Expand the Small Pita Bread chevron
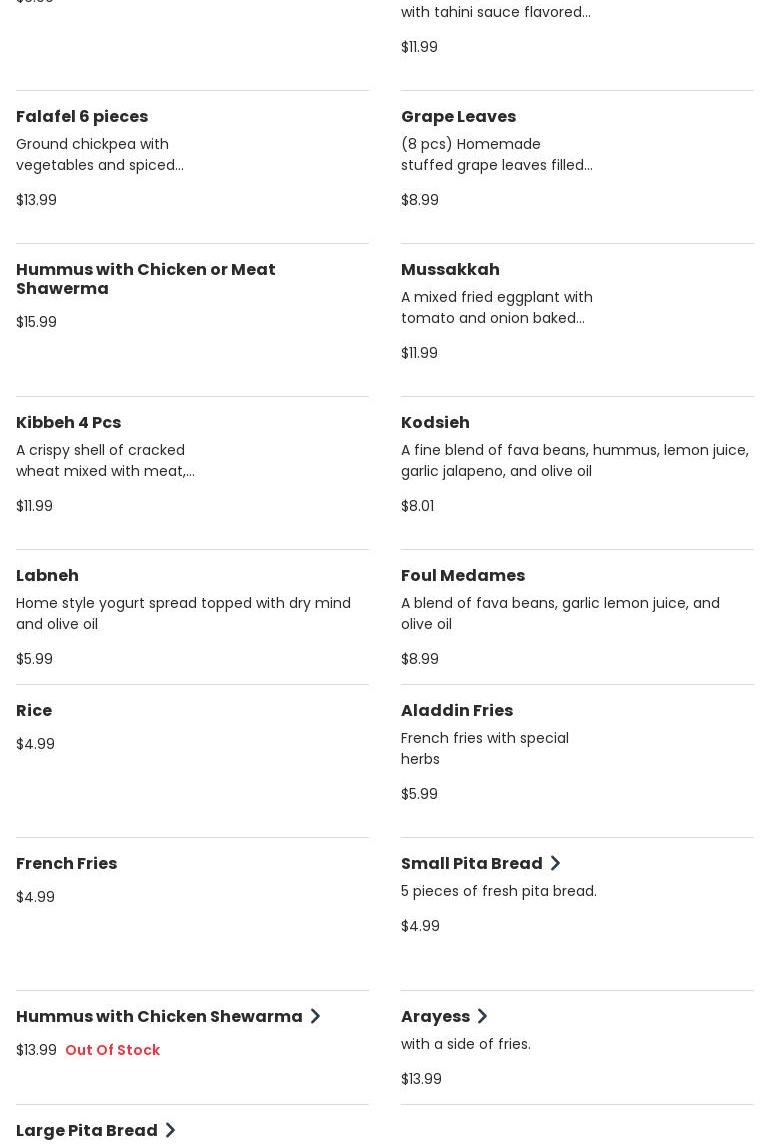The height and width of the screenshot is (1148, 770). 555,863
